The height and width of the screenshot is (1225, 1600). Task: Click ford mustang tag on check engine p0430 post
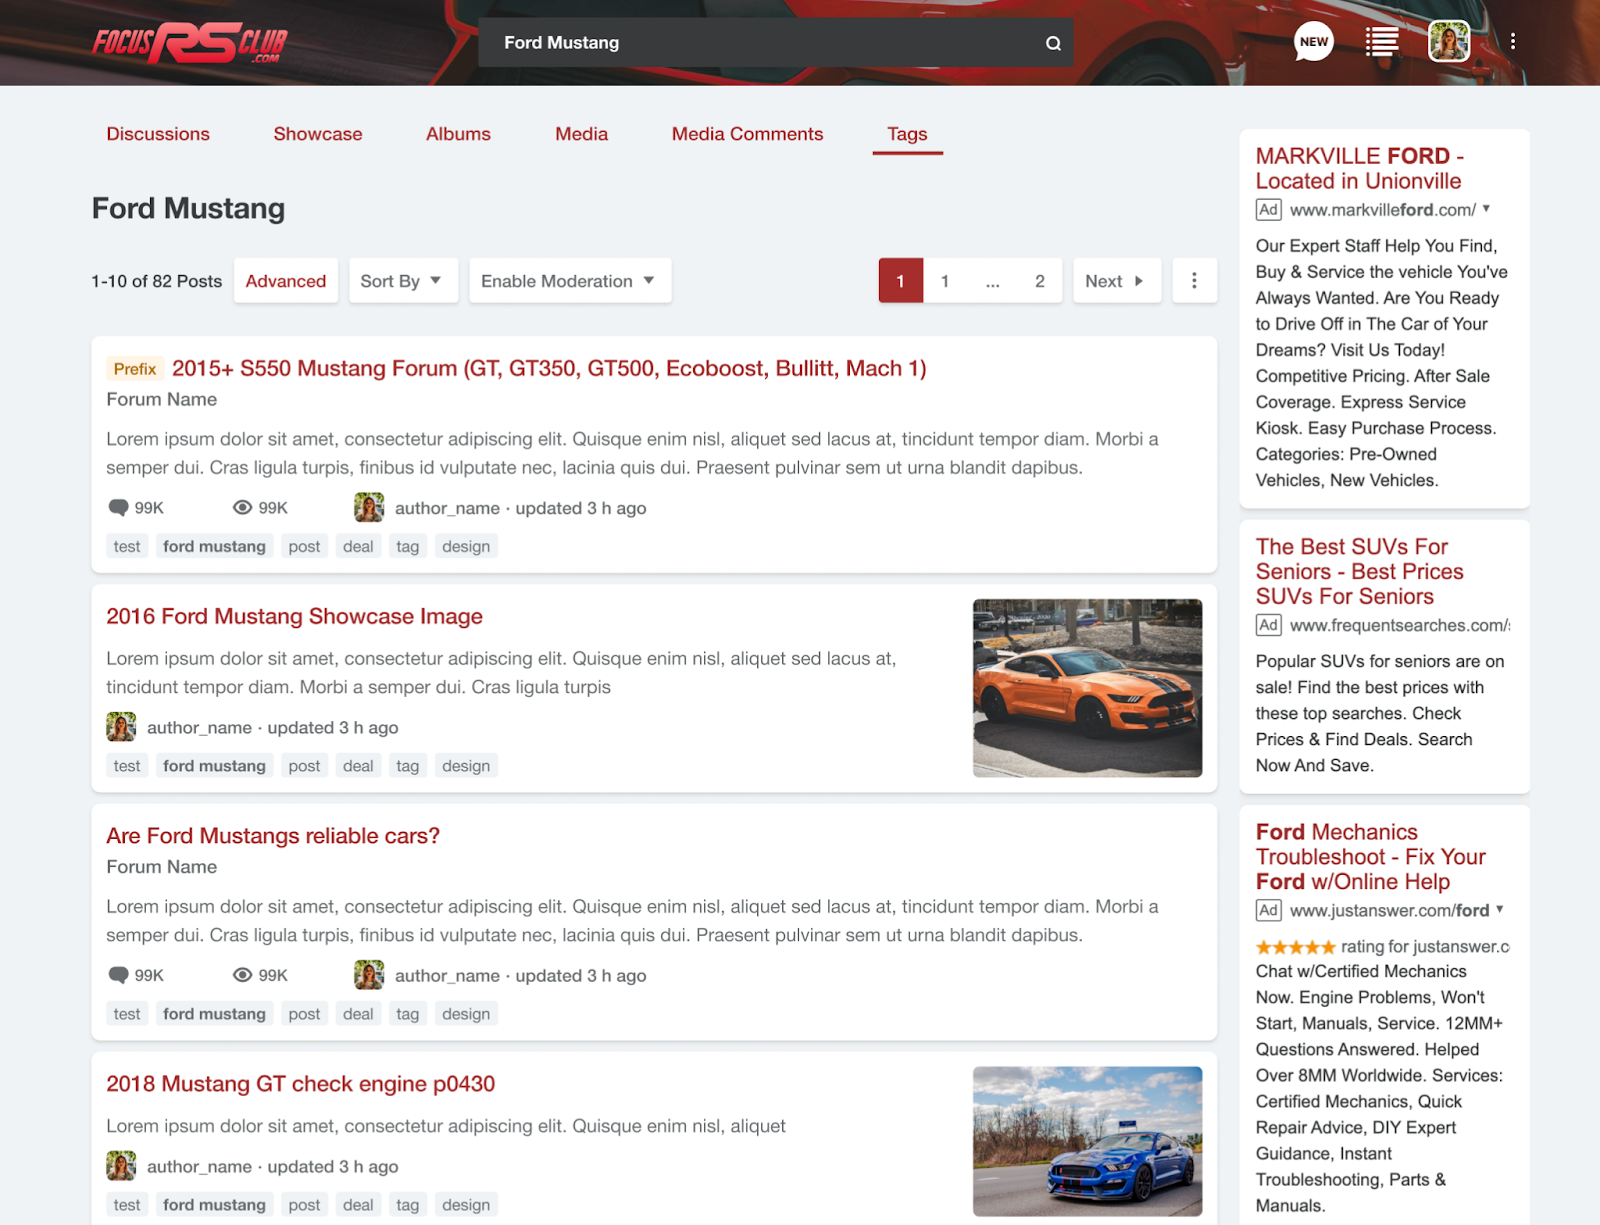tap(214, 1205)
